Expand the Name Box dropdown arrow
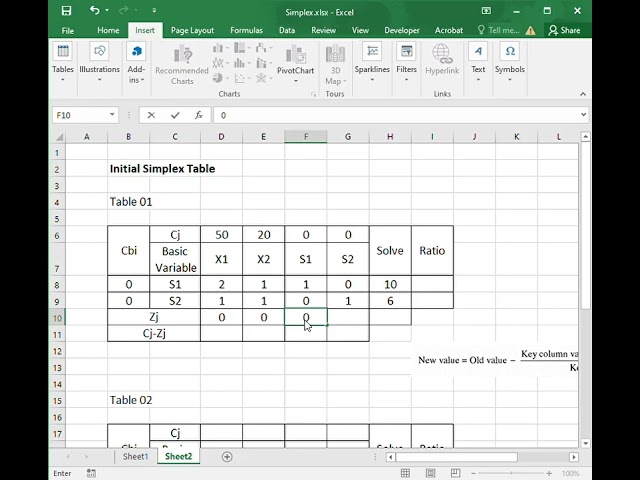This screenshot has width=640, height=480. pos(112,115)
